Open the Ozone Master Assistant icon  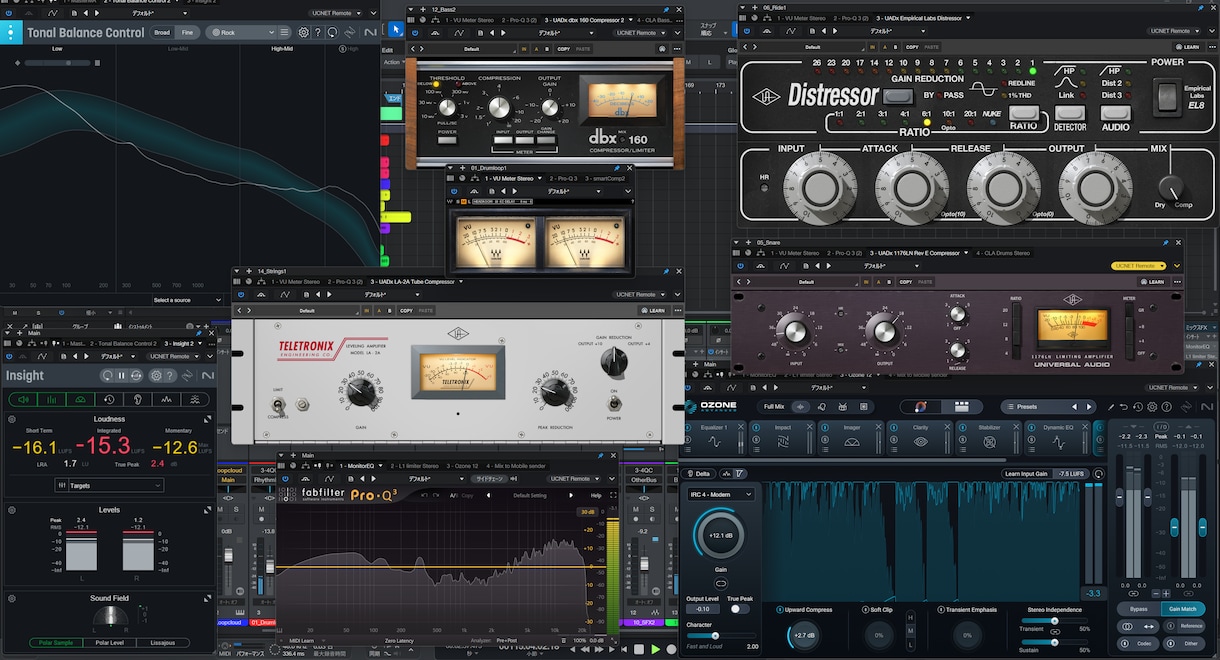(x=919, y=407)
